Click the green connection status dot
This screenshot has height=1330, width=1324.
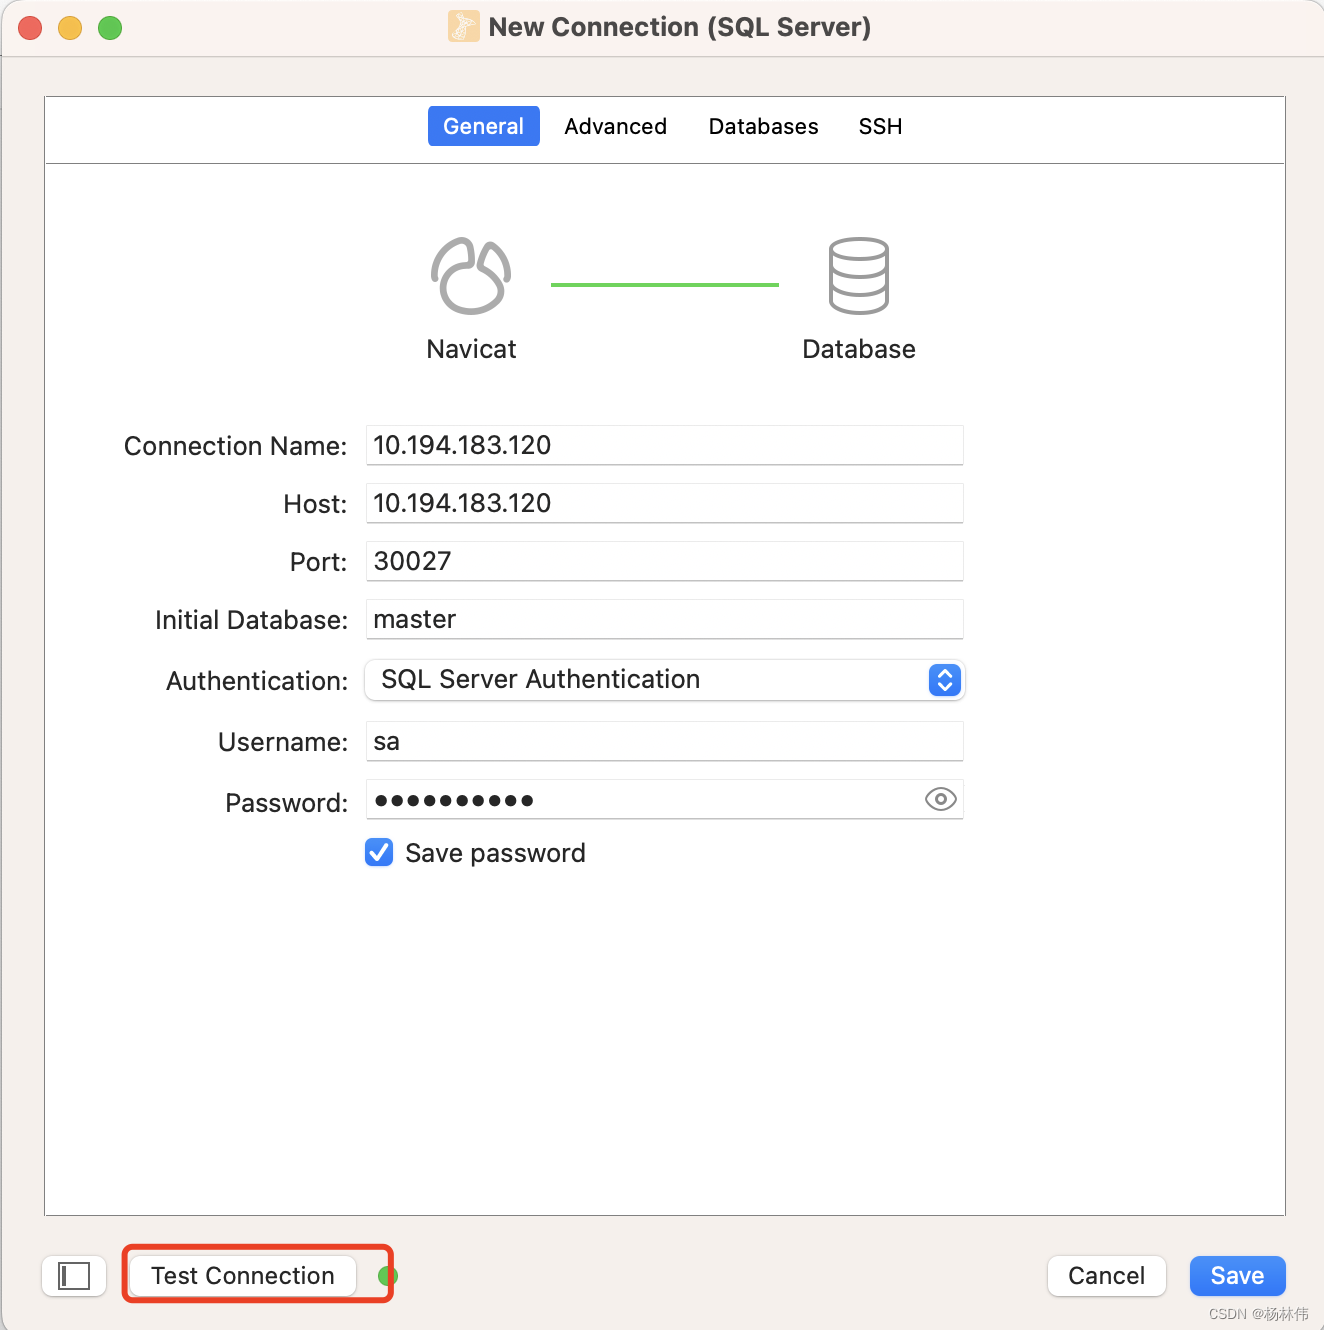tap(388, 1276)
